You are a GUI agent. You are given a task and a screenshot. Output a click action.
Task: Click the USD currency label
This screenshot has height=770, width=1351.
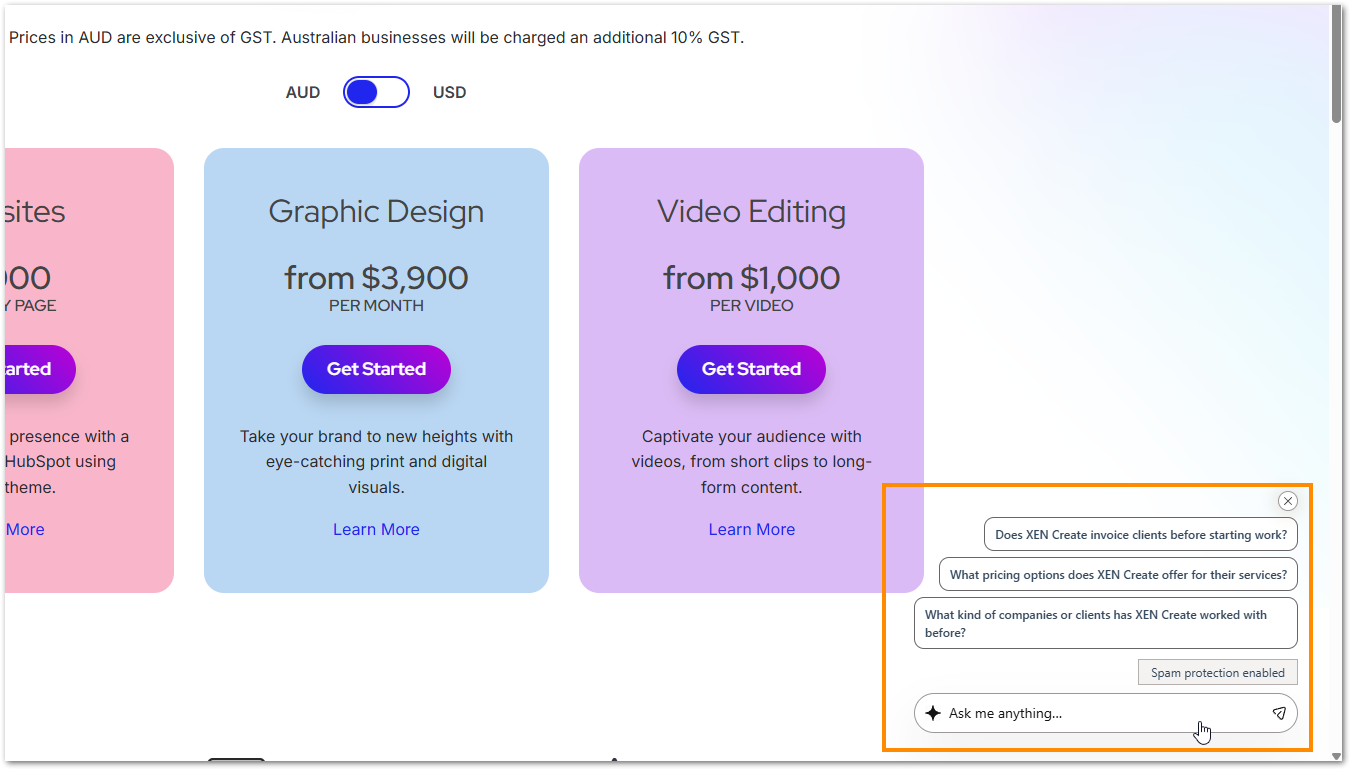449,91
